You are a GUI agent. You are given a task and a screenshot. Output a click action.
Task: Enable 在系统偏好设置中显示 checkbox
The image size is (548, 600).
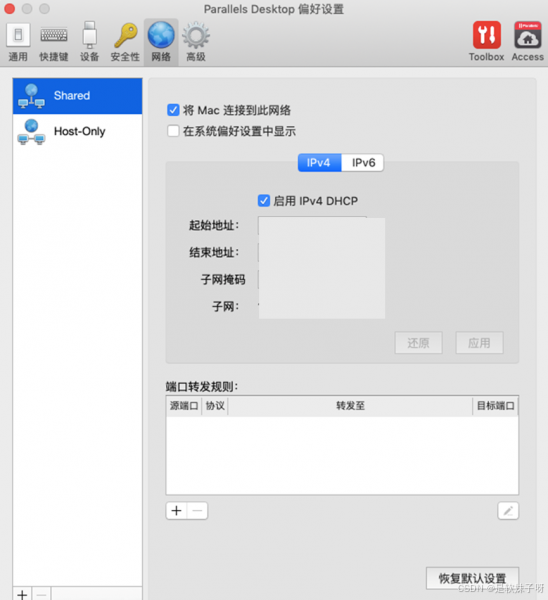(x=173, y=131)
